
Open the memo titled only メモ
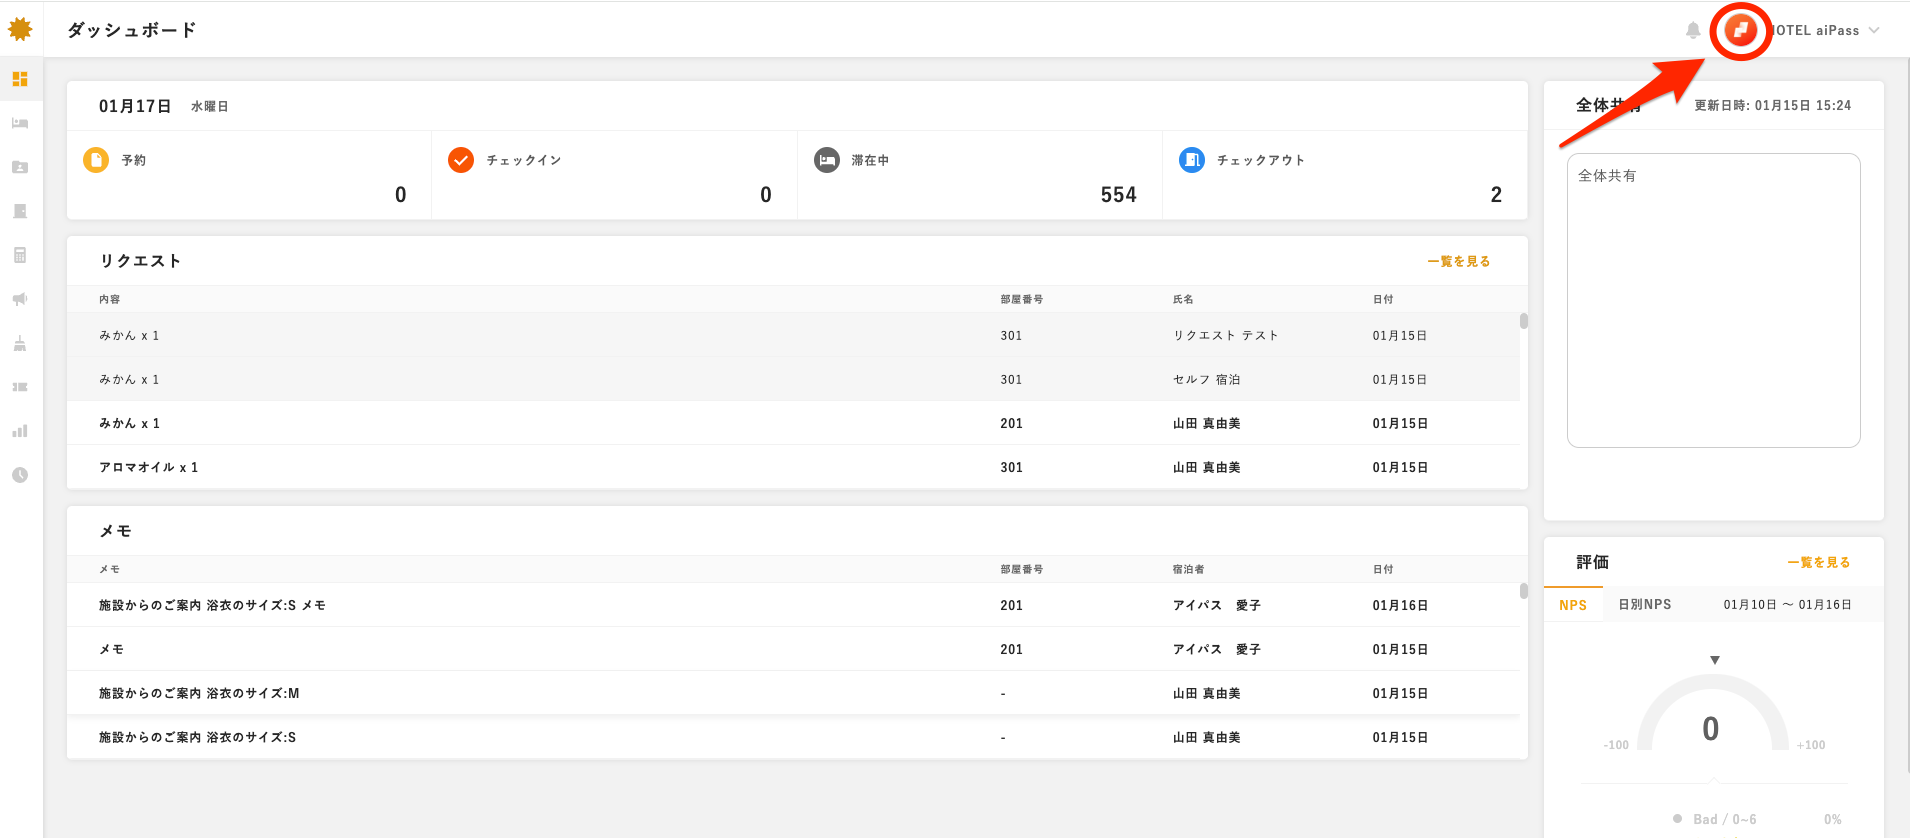click(793, 649)
